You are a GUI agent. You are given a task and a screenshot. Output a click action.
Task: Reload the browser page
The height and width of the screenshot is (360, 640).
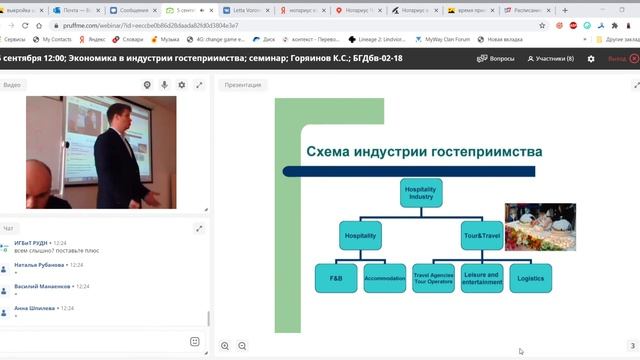click(25, 25)
